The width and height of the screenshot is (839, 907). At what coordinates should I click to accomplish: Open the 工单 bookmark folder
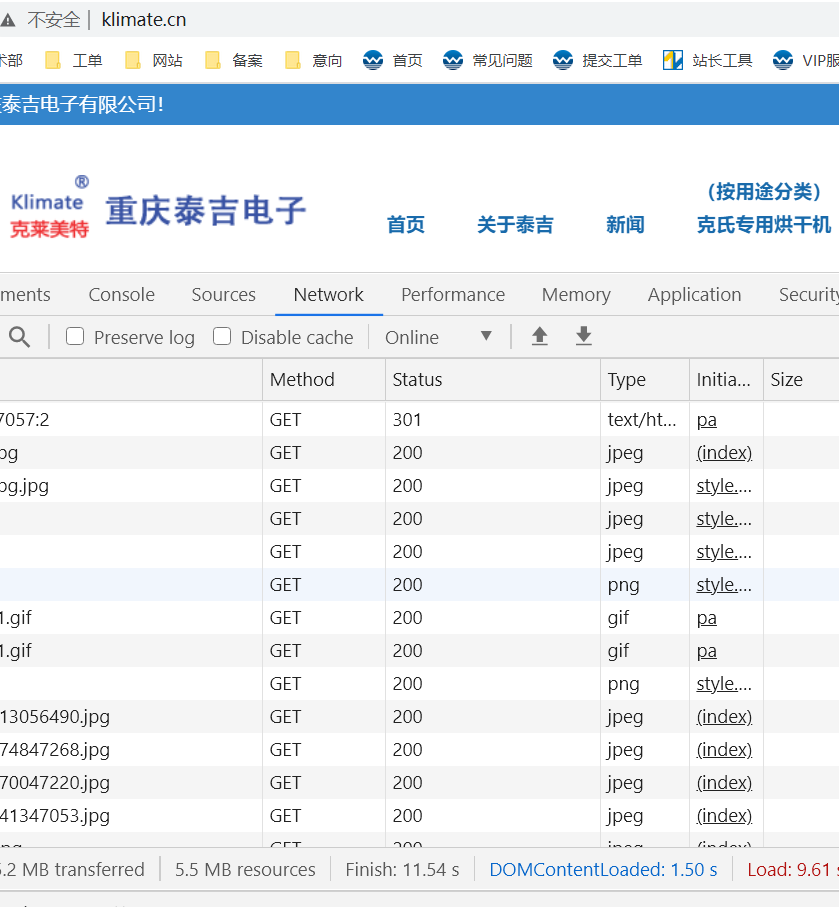click(74, 60)
